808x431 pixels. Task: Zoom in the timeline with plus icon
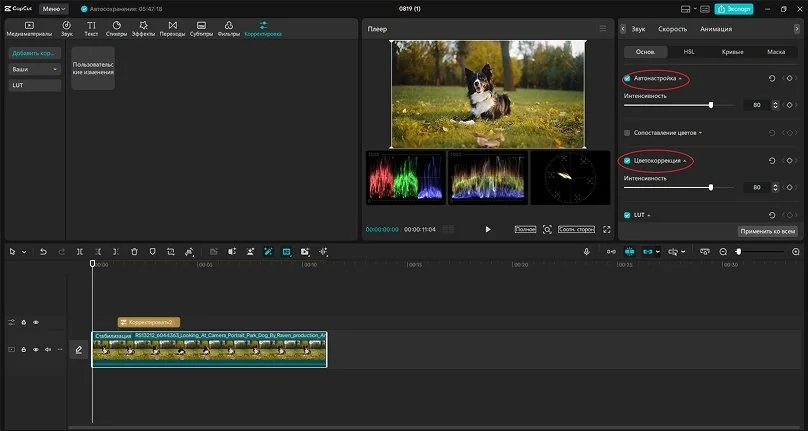tap(796, 252)
